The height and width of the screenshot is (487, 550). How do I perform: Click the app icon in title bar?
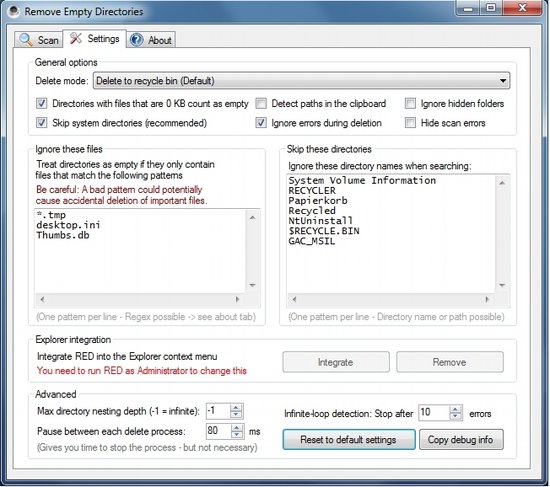[x=13, y=11]
